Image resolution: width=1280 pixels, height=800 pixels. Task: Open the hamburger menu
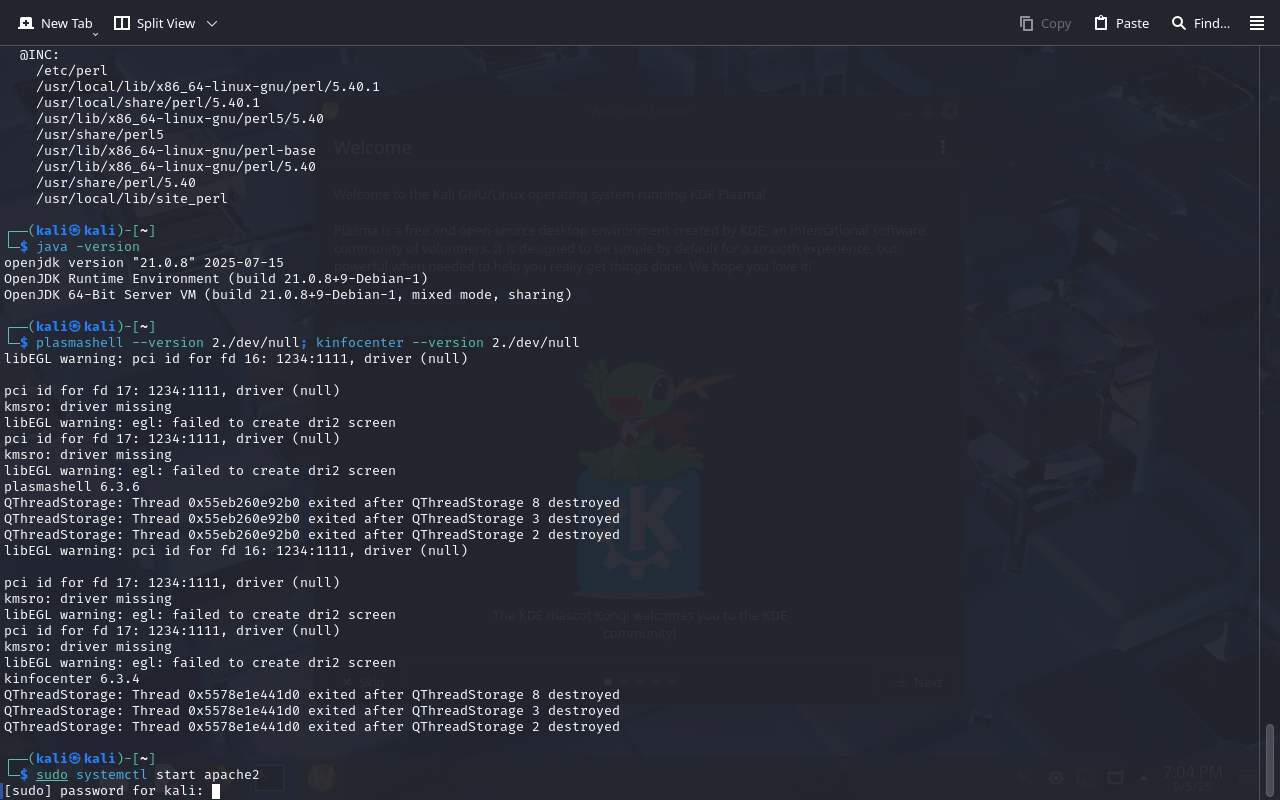(x=1257, y=23)
